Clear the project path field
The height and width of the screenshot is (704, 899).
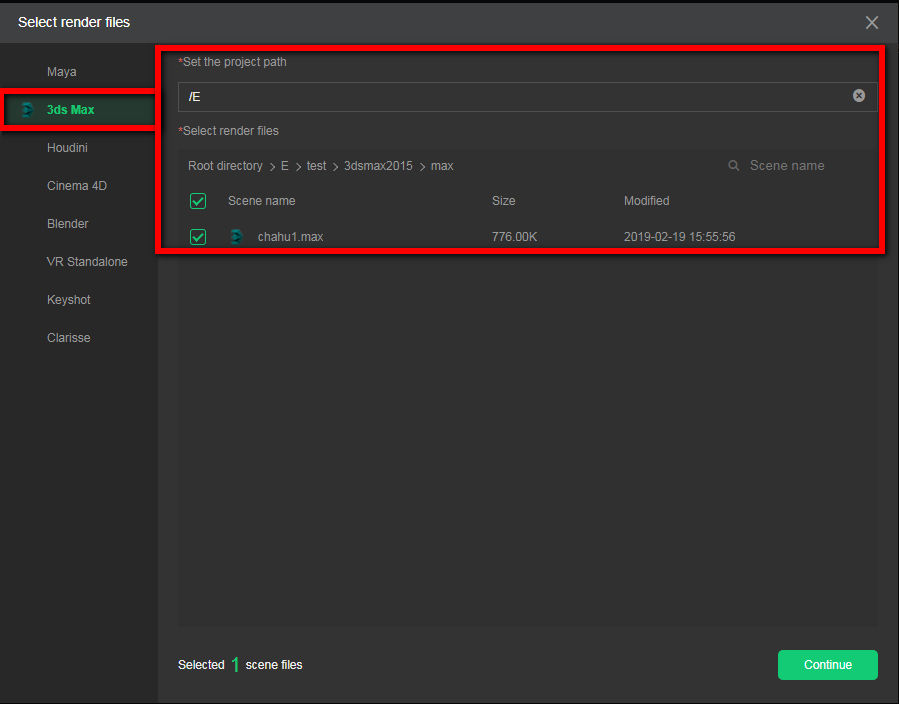(x=858, y=96)
